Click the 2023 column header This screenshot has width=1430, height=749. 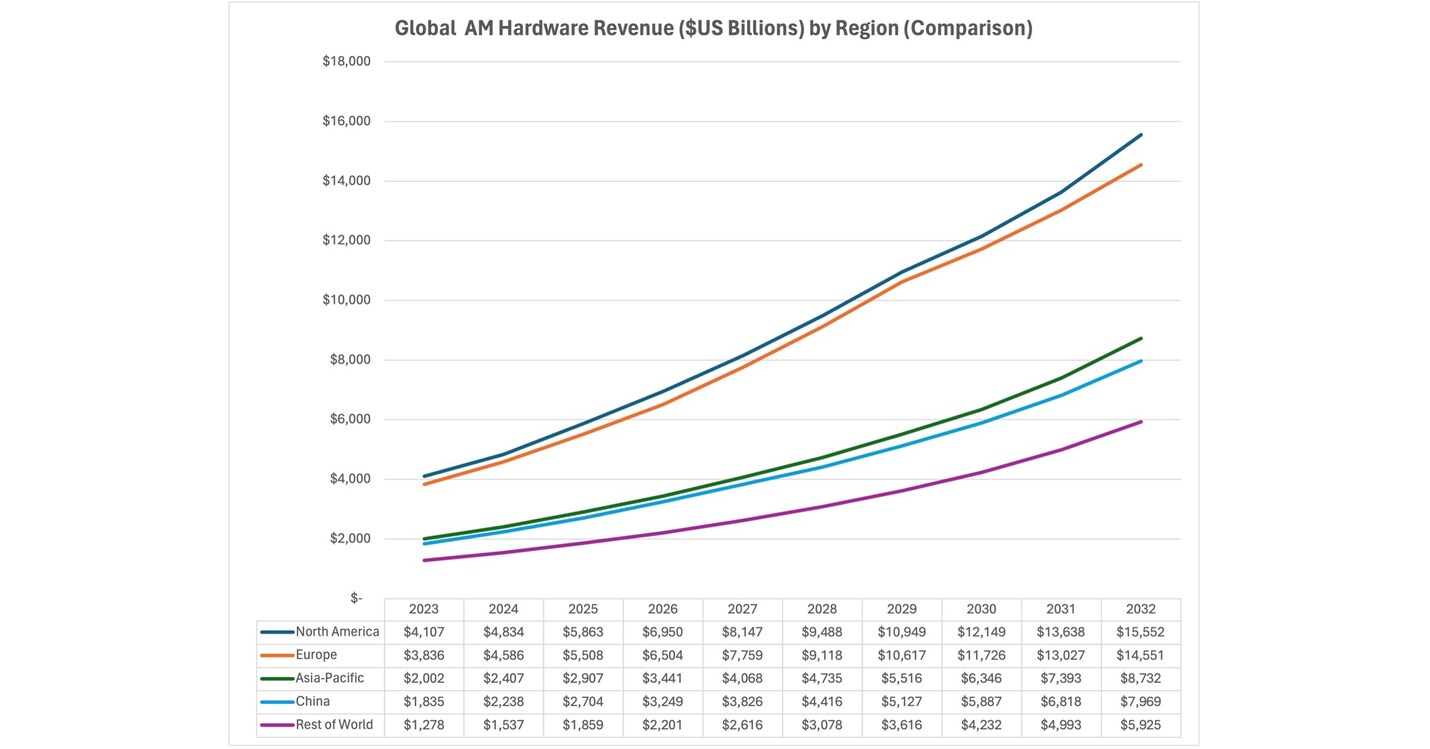424,609
